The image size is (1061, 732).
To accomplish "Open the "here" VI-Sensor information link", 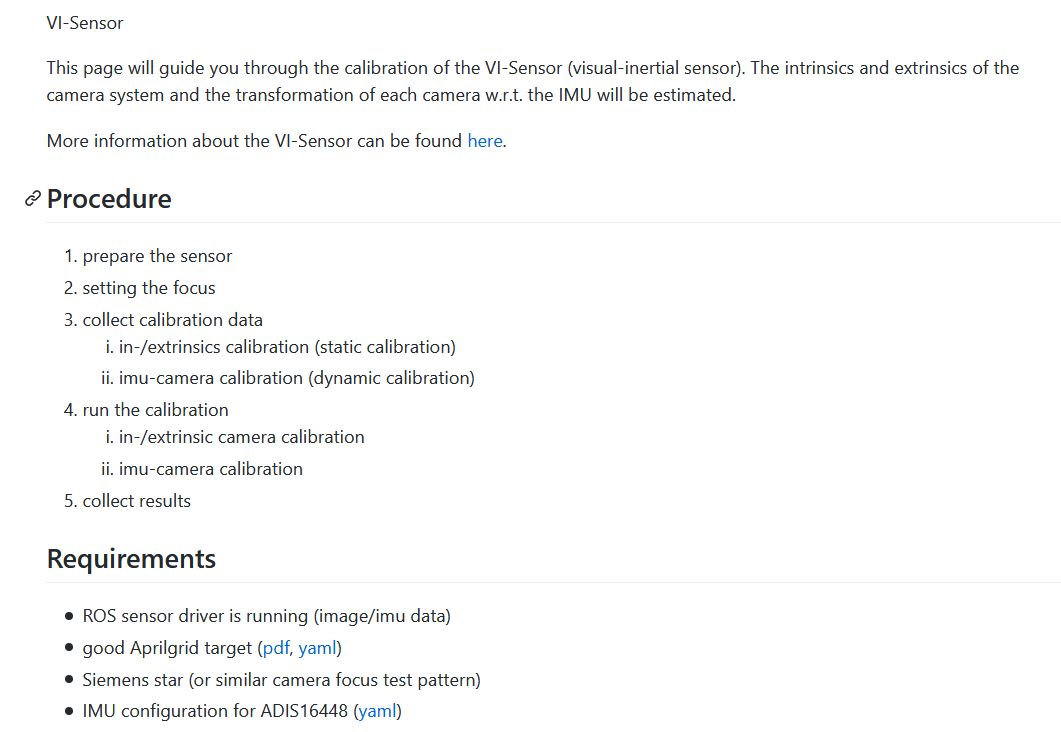I will click(485, 141).
